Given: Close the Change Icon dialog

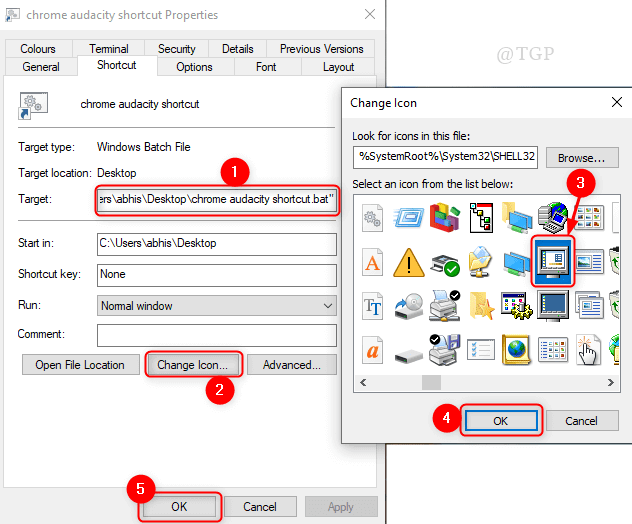Looking at the screenshot, I should pos(617,102).
